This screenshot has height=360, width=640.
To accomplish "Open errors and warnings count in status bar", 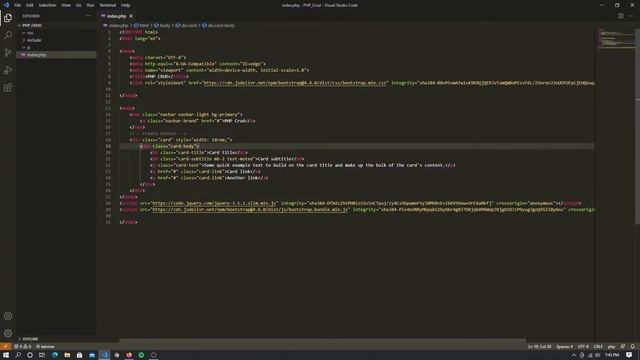I will click(22, 347).
